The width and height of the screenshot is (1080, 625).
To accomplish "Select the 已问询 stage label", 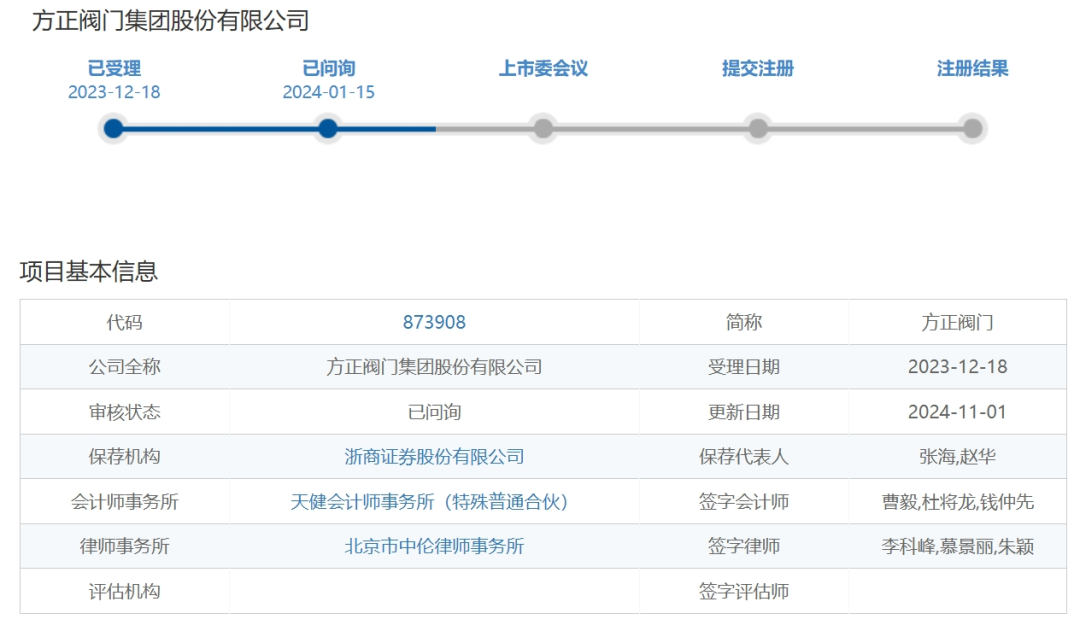I will coord(329,68).
